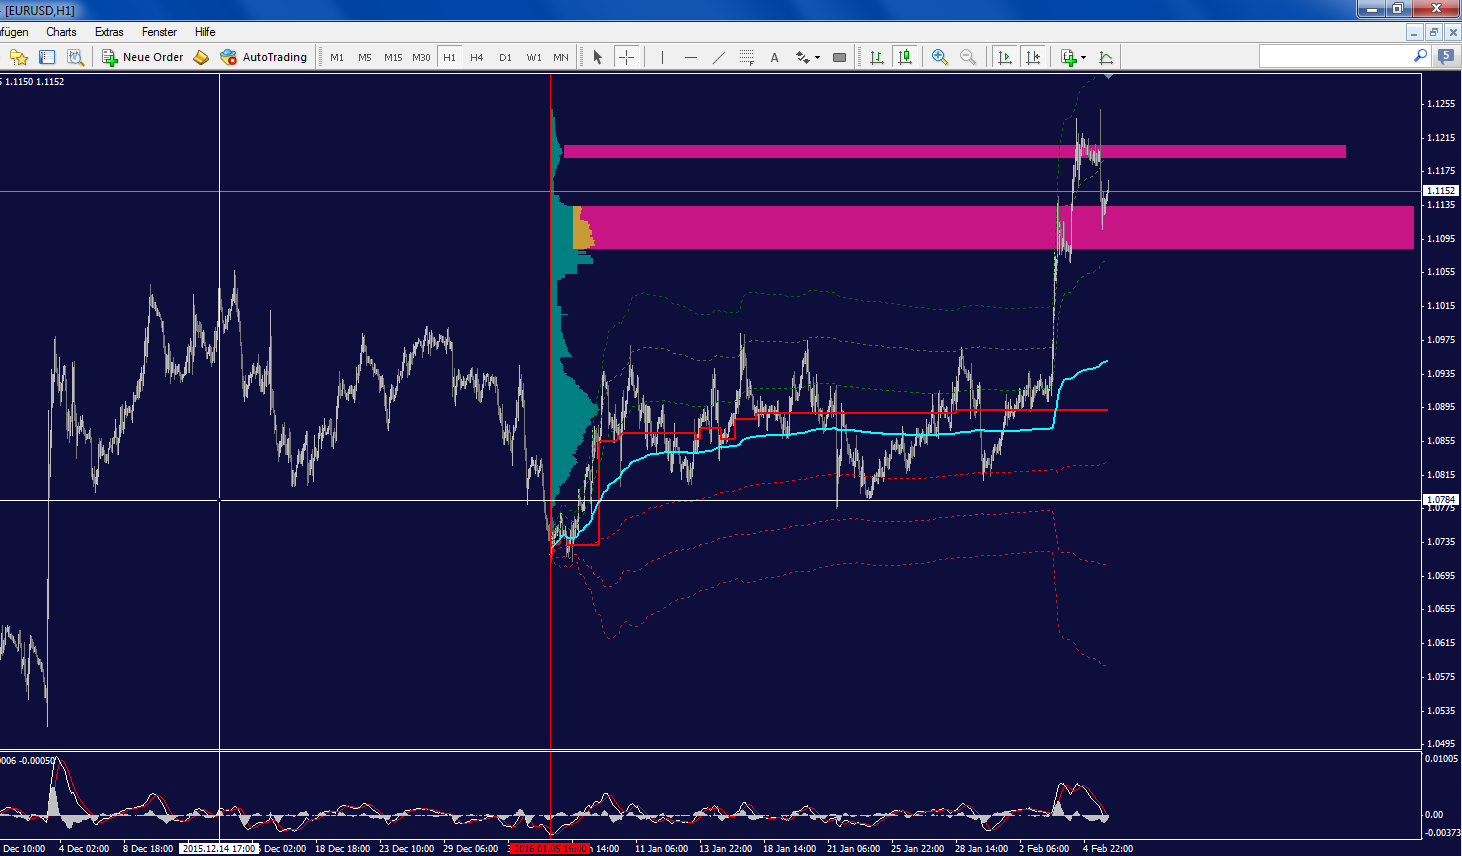This screenshot has height=856, width=1462.
Task: Select the Trendline drawing tool
Action: pyautogui.click(x=718, y=57)
